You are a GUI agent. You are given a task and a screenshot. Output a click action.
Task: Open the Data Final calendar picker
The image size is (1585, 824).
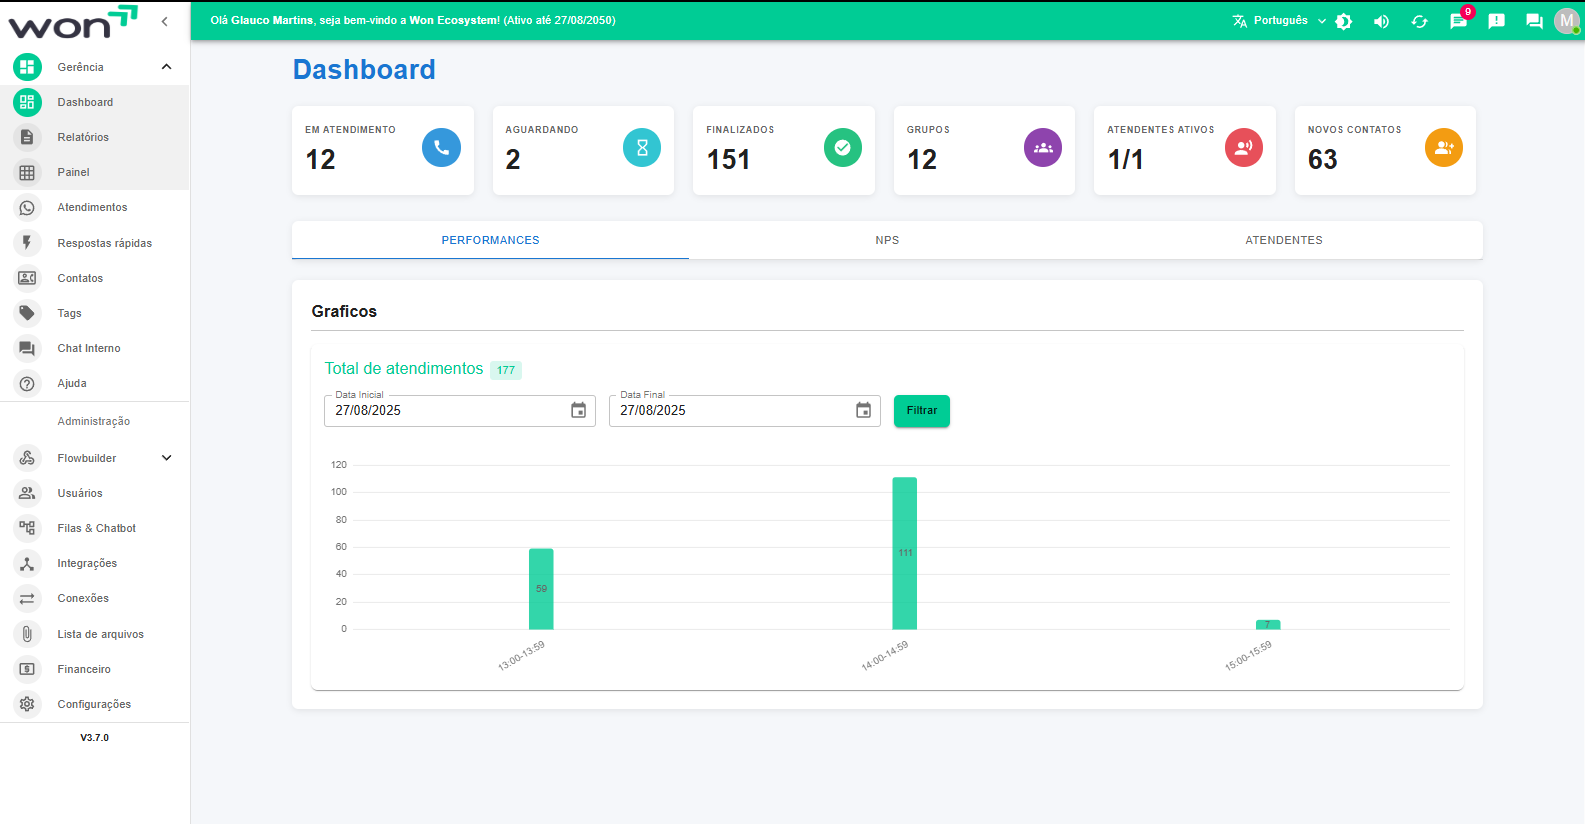tap(863, 411)
